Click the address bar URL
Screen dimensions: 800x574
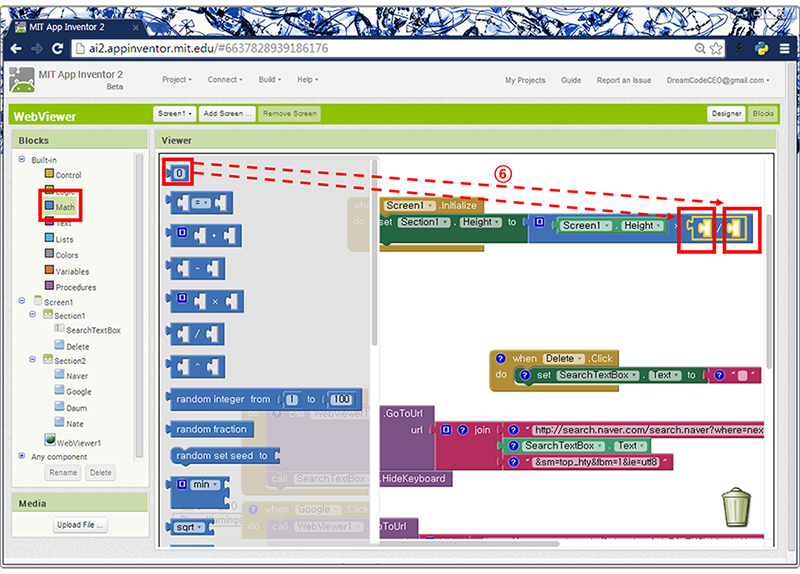208,48
